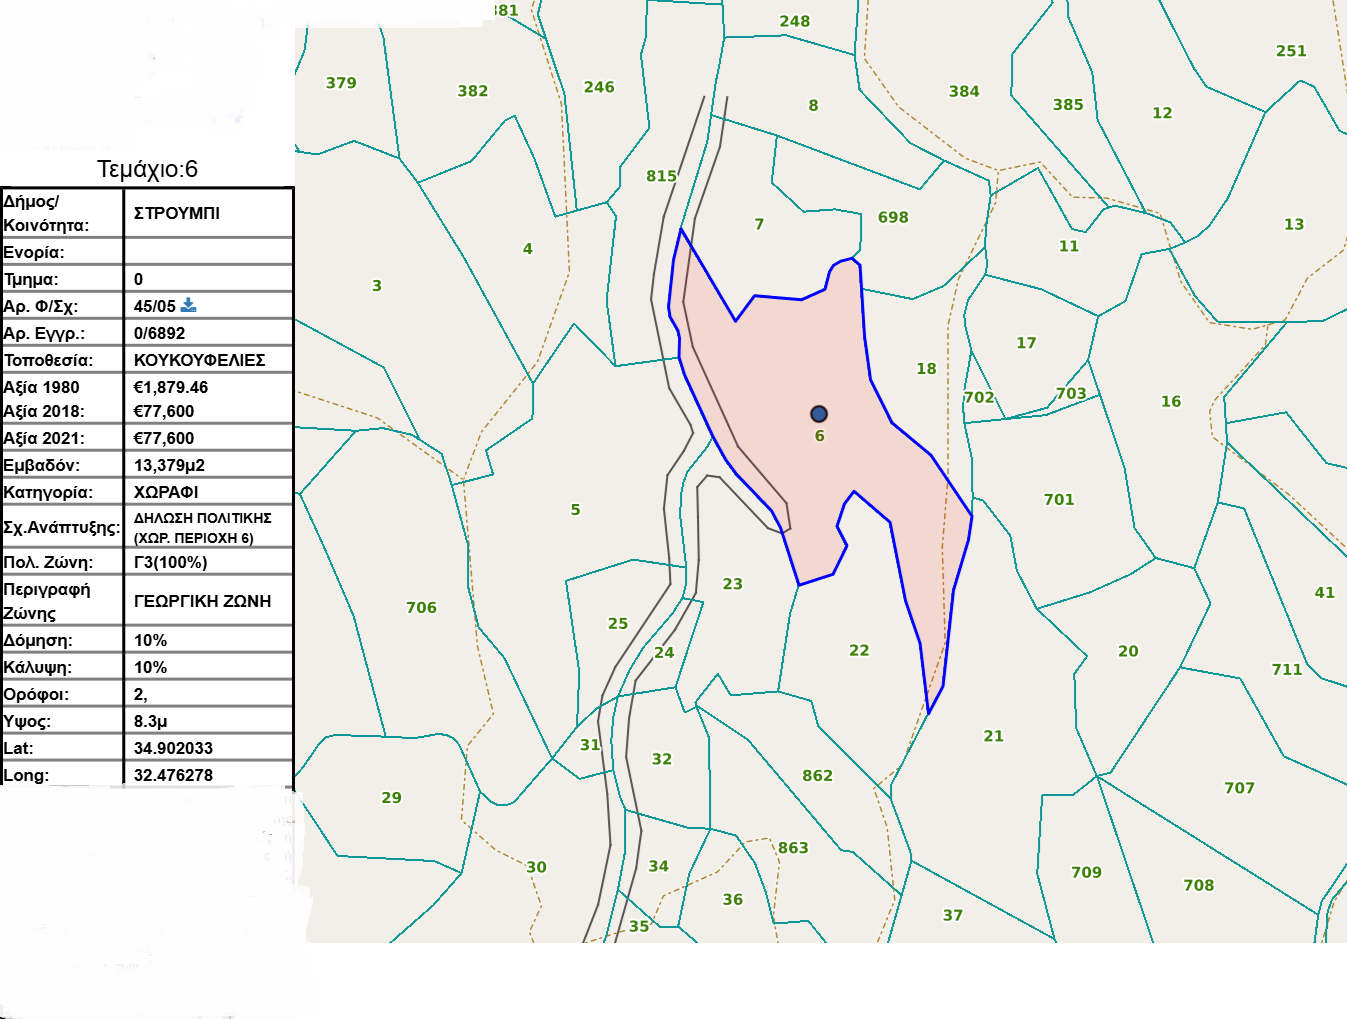Click the download icon beside 45/05
Image resolution: width=1347 pixels, height=1019 pixels.
188,305
